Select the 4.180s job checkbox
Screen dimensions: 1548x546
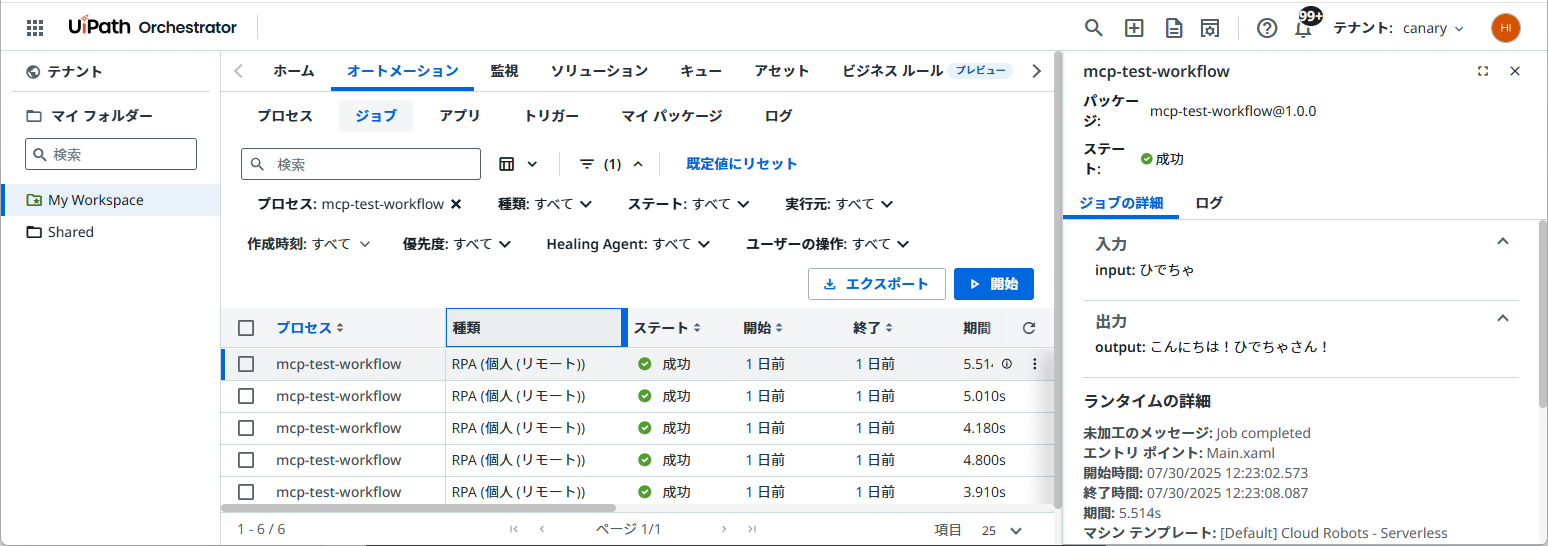coord(246,428)
